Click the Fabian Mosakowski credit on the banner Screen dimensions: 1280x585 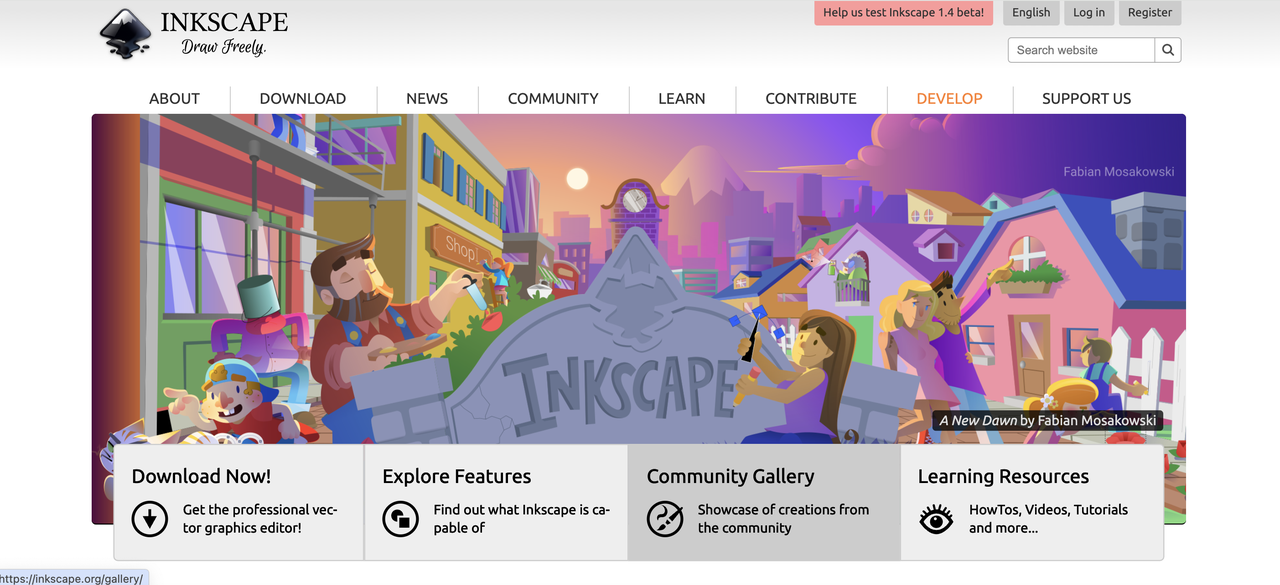pos(1119,171)
